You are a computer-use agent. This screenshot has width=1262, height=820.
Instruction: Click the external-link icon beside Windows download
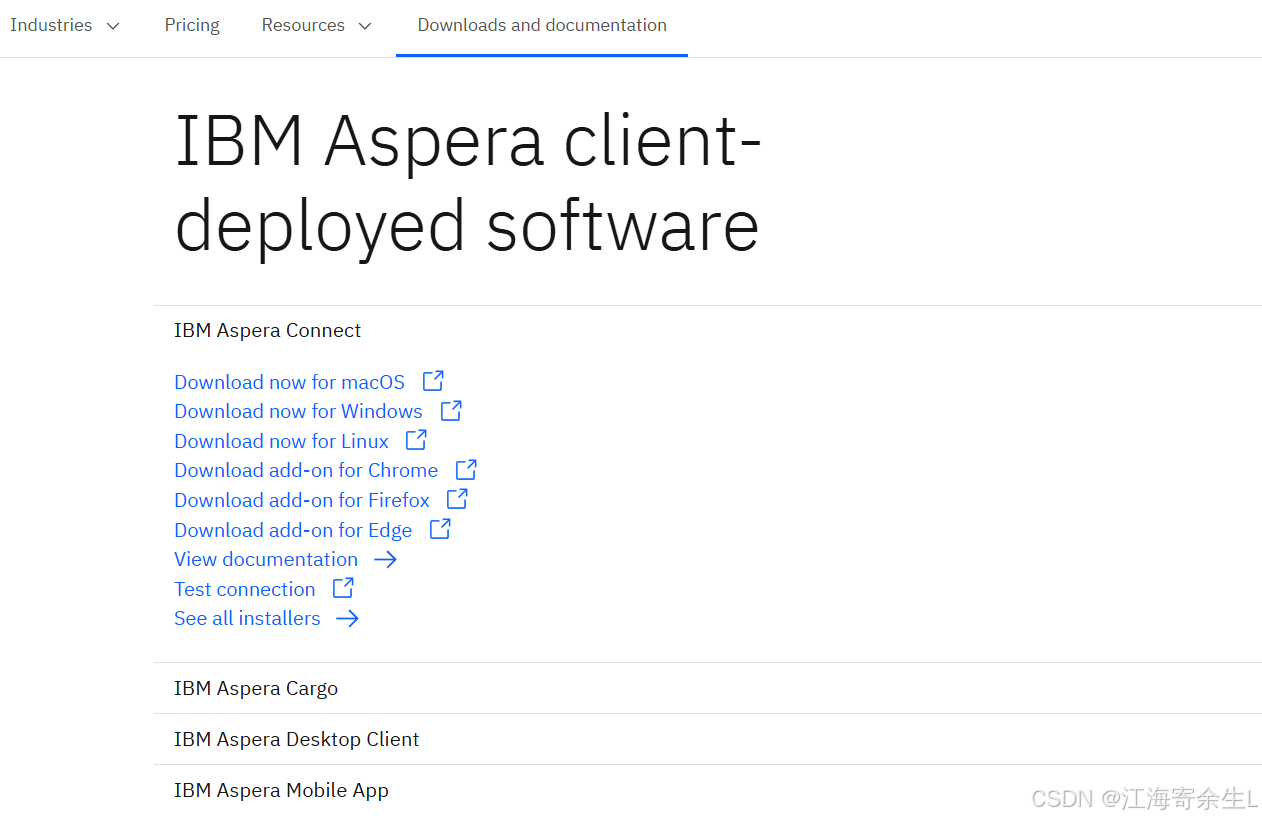tap(450, 410)
